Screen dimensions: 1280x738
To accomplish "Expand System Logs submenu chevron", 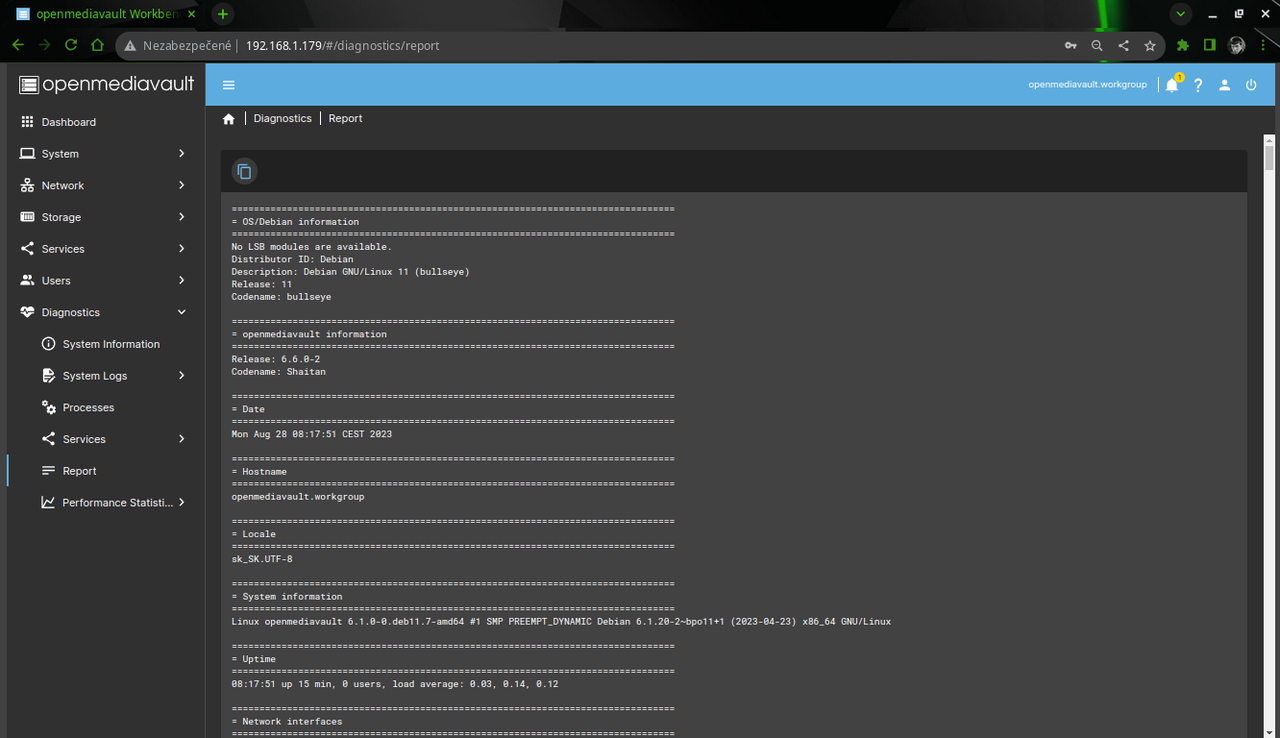I will 181,376.
